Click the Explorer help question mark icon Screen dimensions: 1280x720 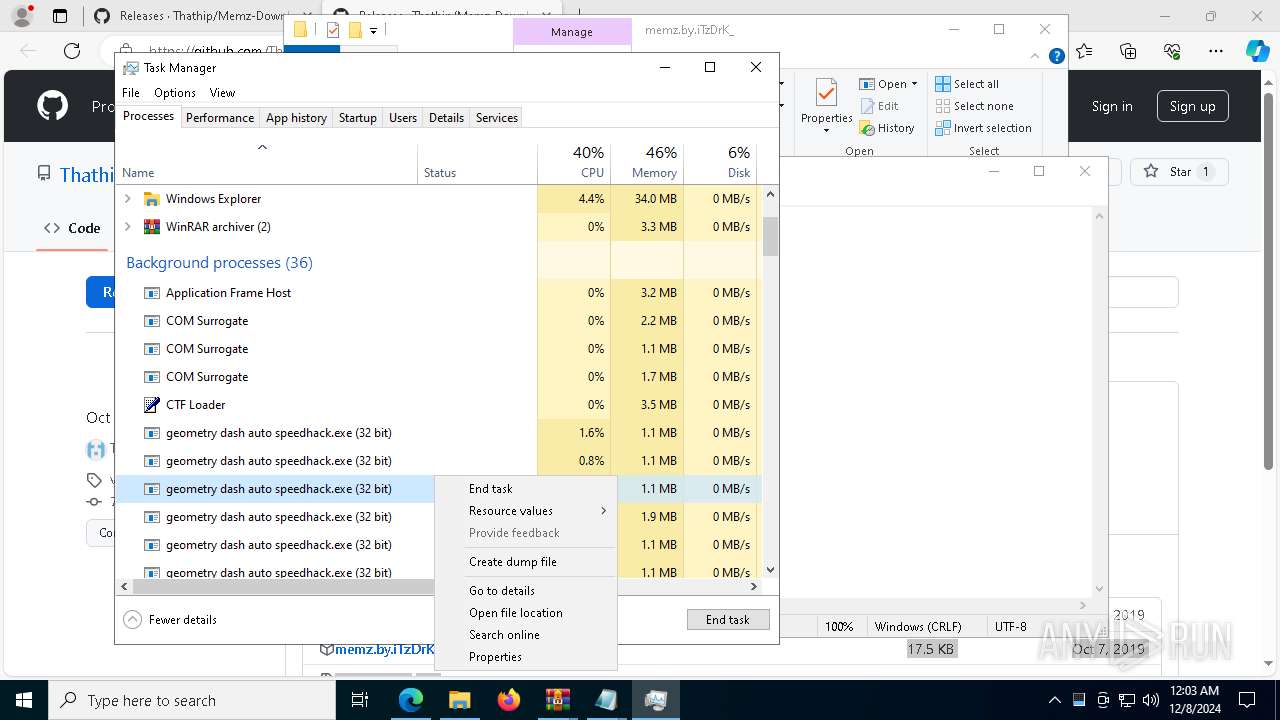(x=1056, y=56)
